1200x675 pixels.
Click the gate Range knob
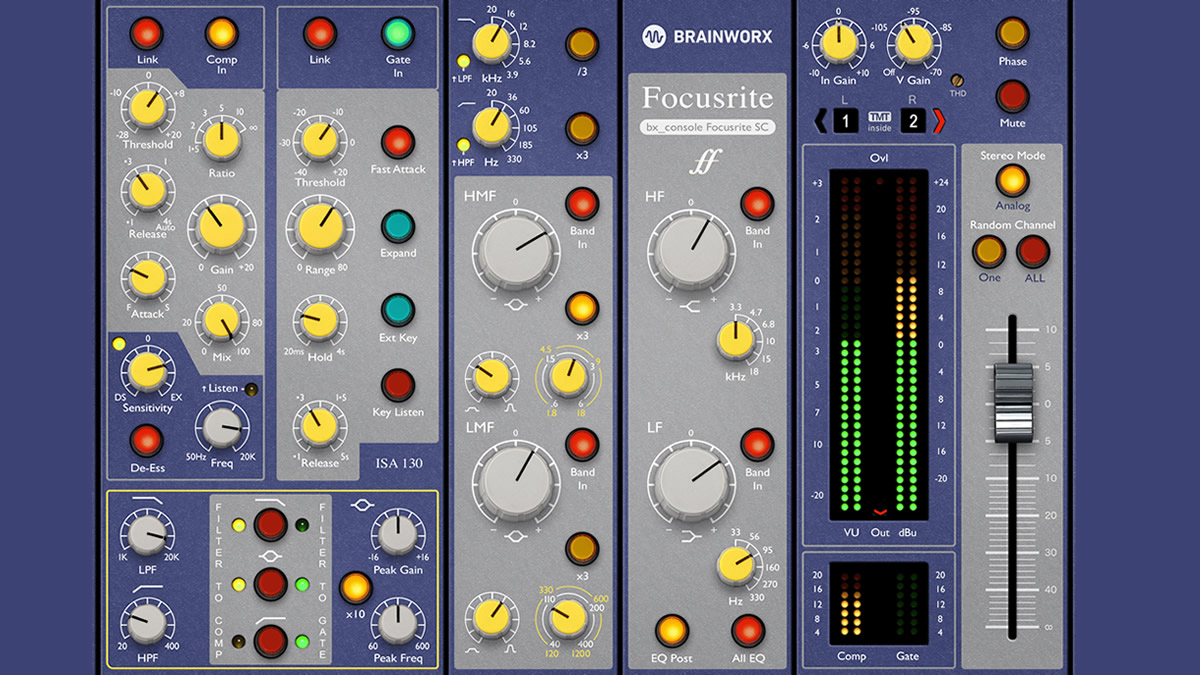point(320,227)
